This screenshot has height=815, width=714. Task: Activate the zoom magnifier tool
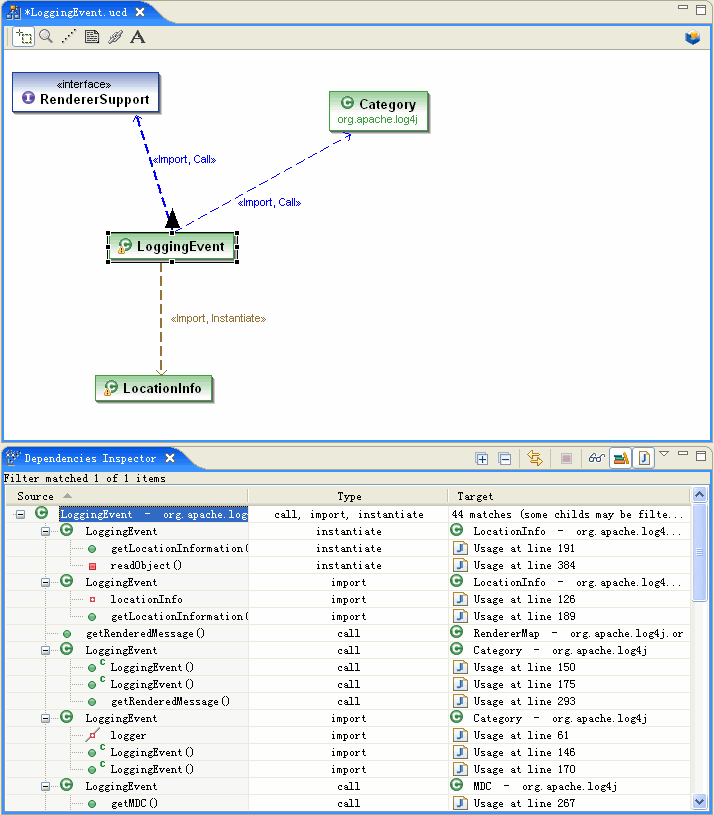pos(46,37)
